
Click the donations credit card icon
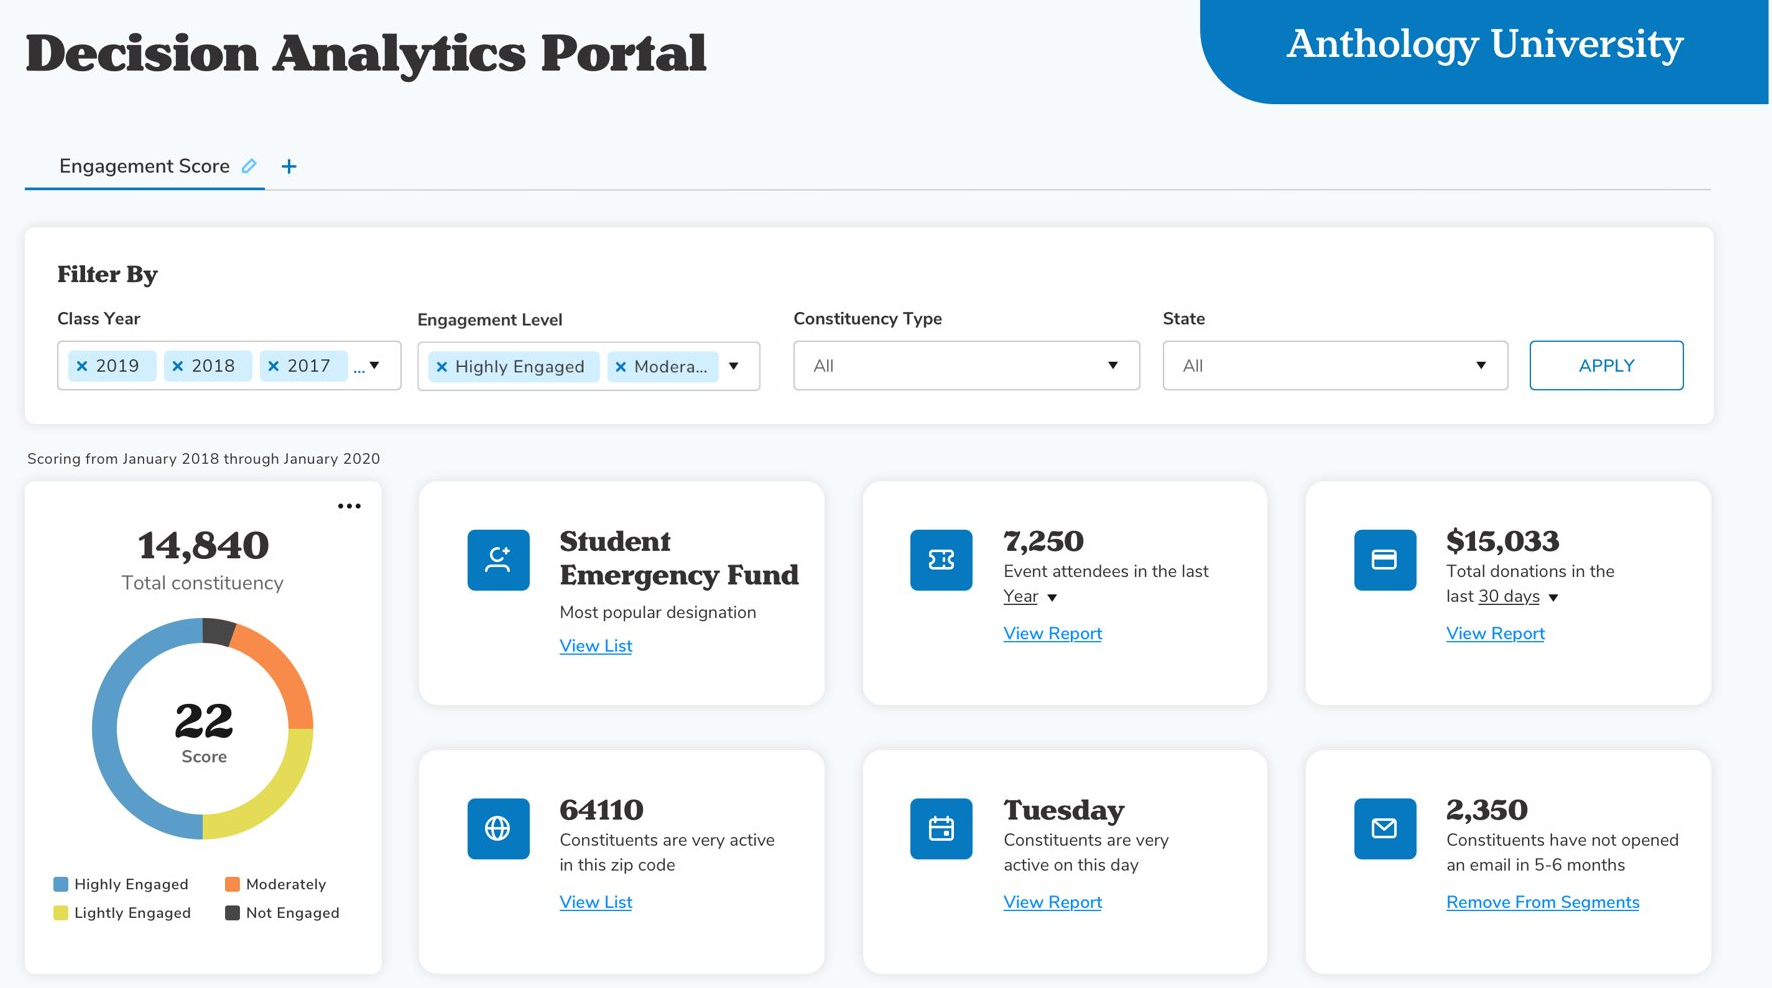(1384, 560)
